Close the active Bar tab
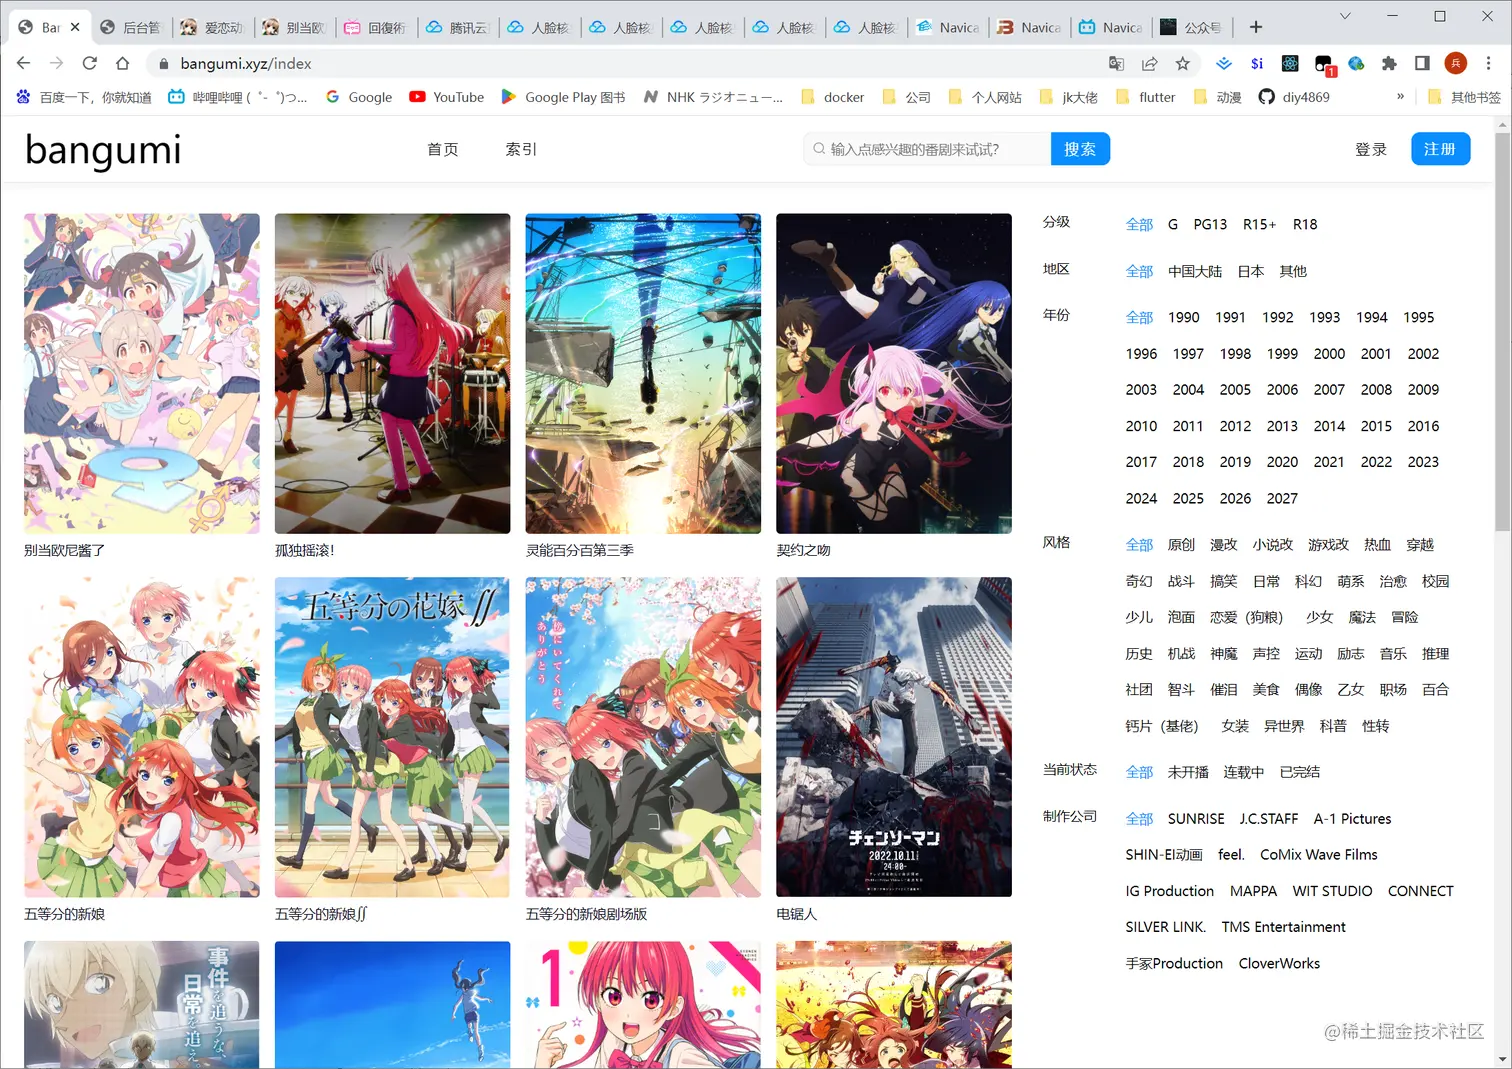 pyautogui.click(x=75, y=27)
